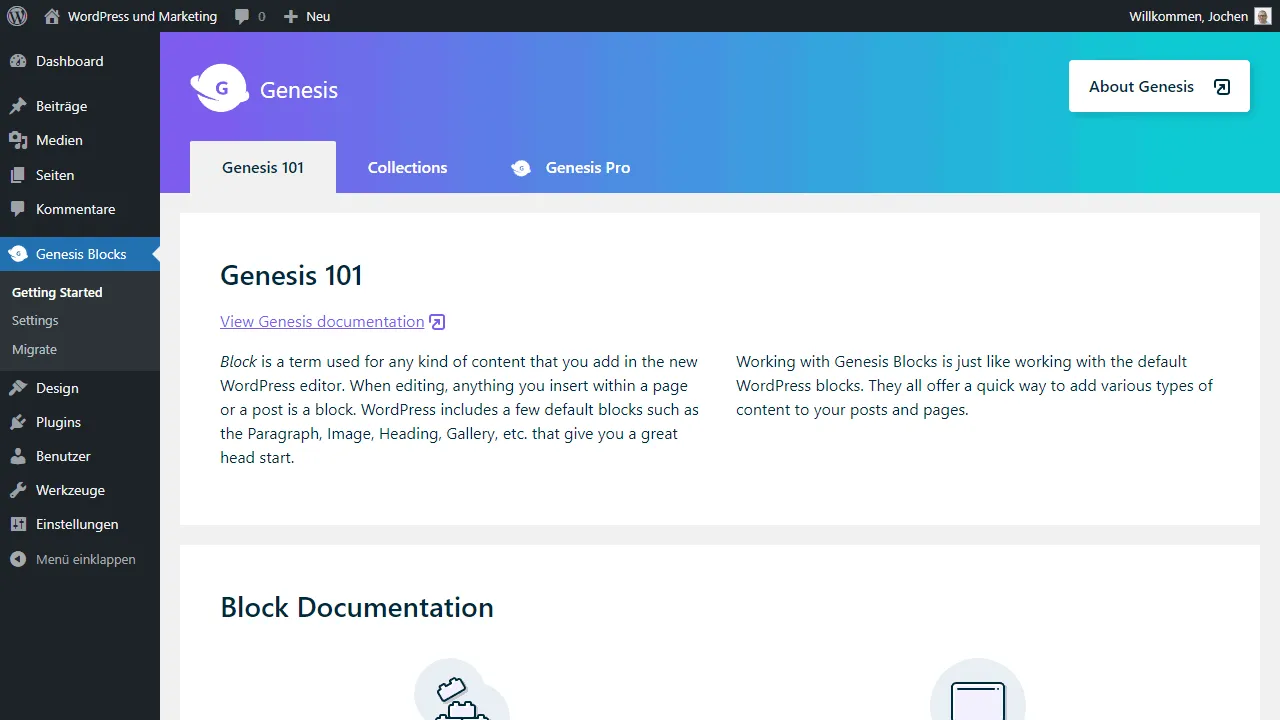Viewport: 1280px width, 720px height.
Task: Open the Genesis 101 tab
Action: [x=263, y=167]
